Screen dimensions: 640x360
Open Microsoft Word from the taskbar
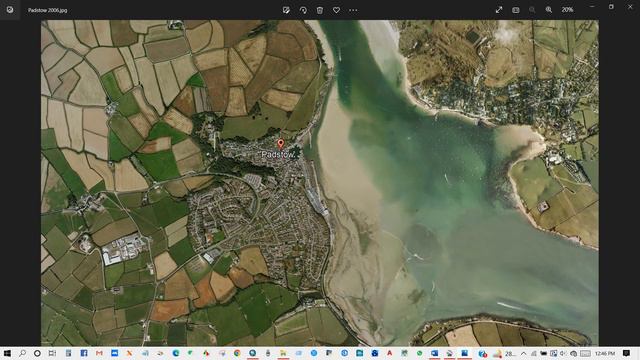coord(434,353)
